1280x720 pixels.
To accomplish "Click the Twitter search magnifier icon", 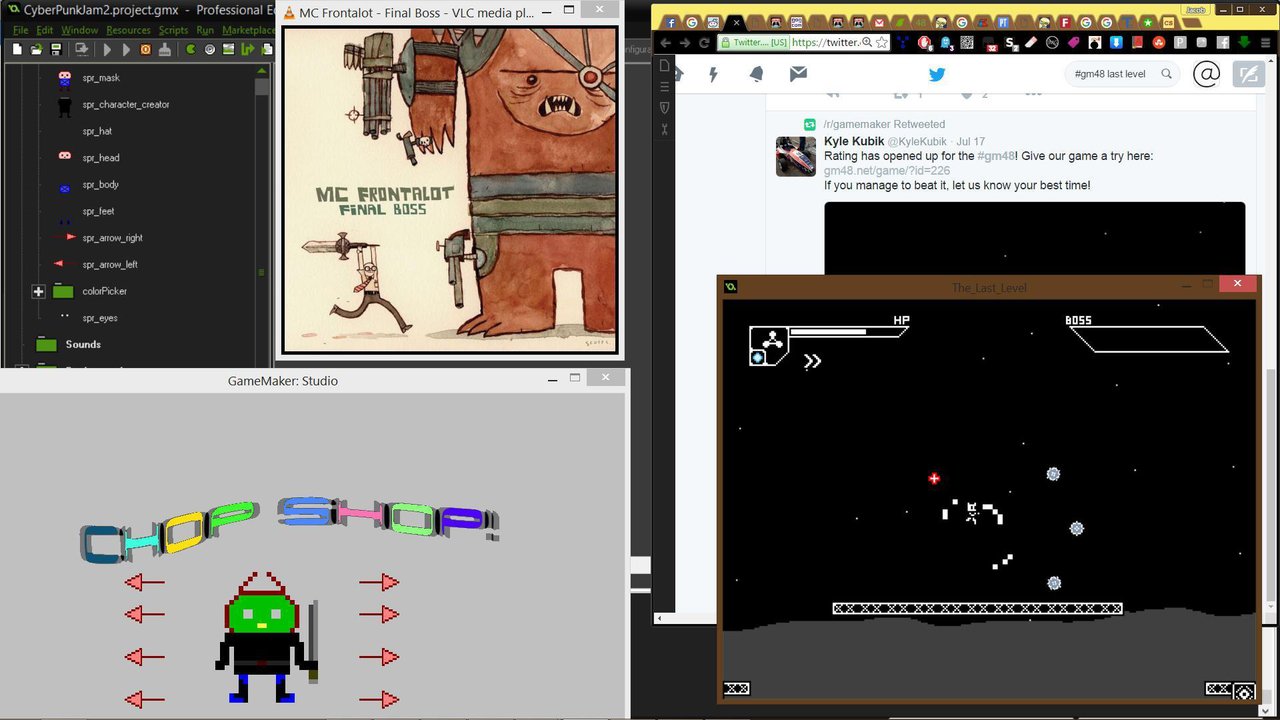I will 1166,74.
